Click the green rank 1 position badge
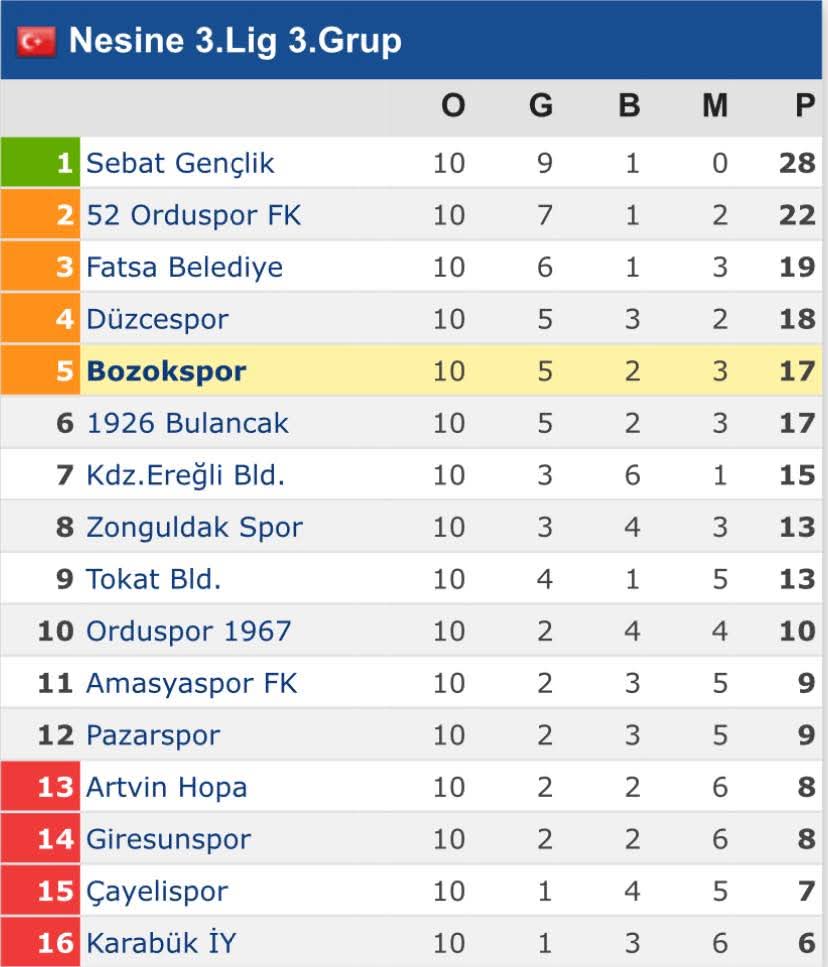Image resolution: width=828 pixels, height=967 pixels. pos(40,163)
